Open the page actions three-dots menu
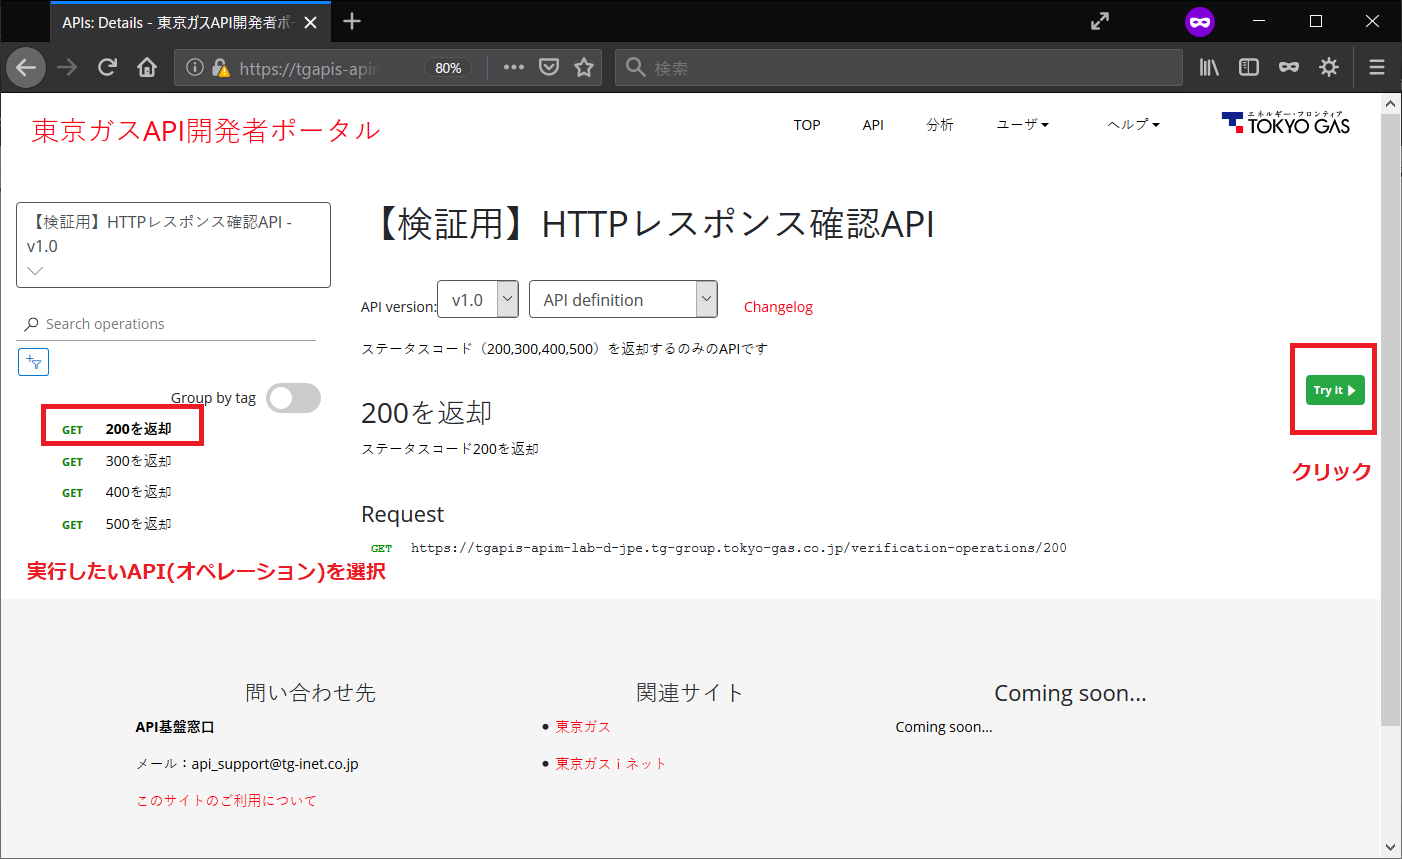Viewport: 1402px width, 859px height. point(514,68)
